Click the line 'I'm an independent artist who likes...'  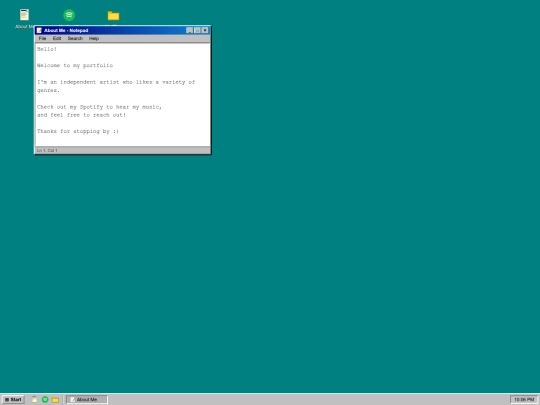pos(116,82)
